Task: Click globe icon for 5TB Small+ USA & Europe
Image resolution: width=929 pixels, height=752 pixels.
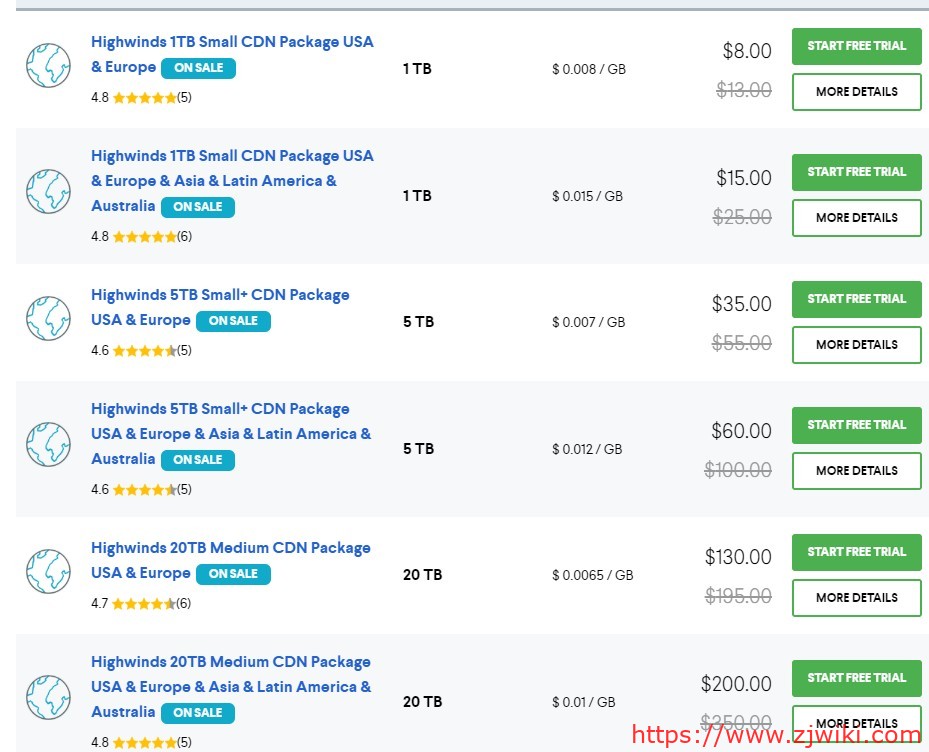Action: click(48, 318)
